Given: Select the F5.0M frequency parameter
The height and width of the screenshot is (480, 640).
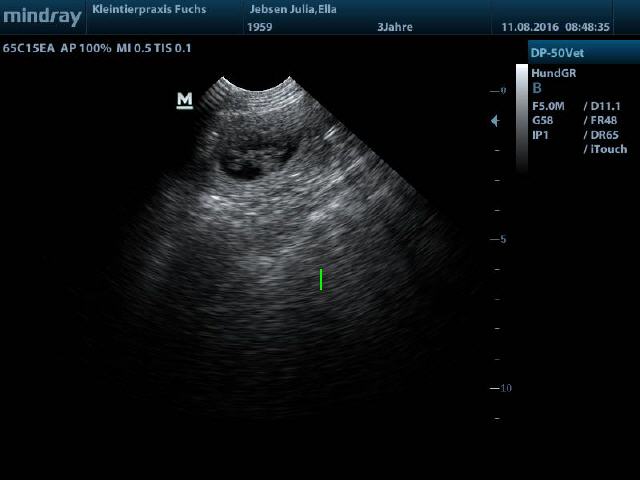Looking at the screenshot, I should pyautogui.click(x=548, y=105).
